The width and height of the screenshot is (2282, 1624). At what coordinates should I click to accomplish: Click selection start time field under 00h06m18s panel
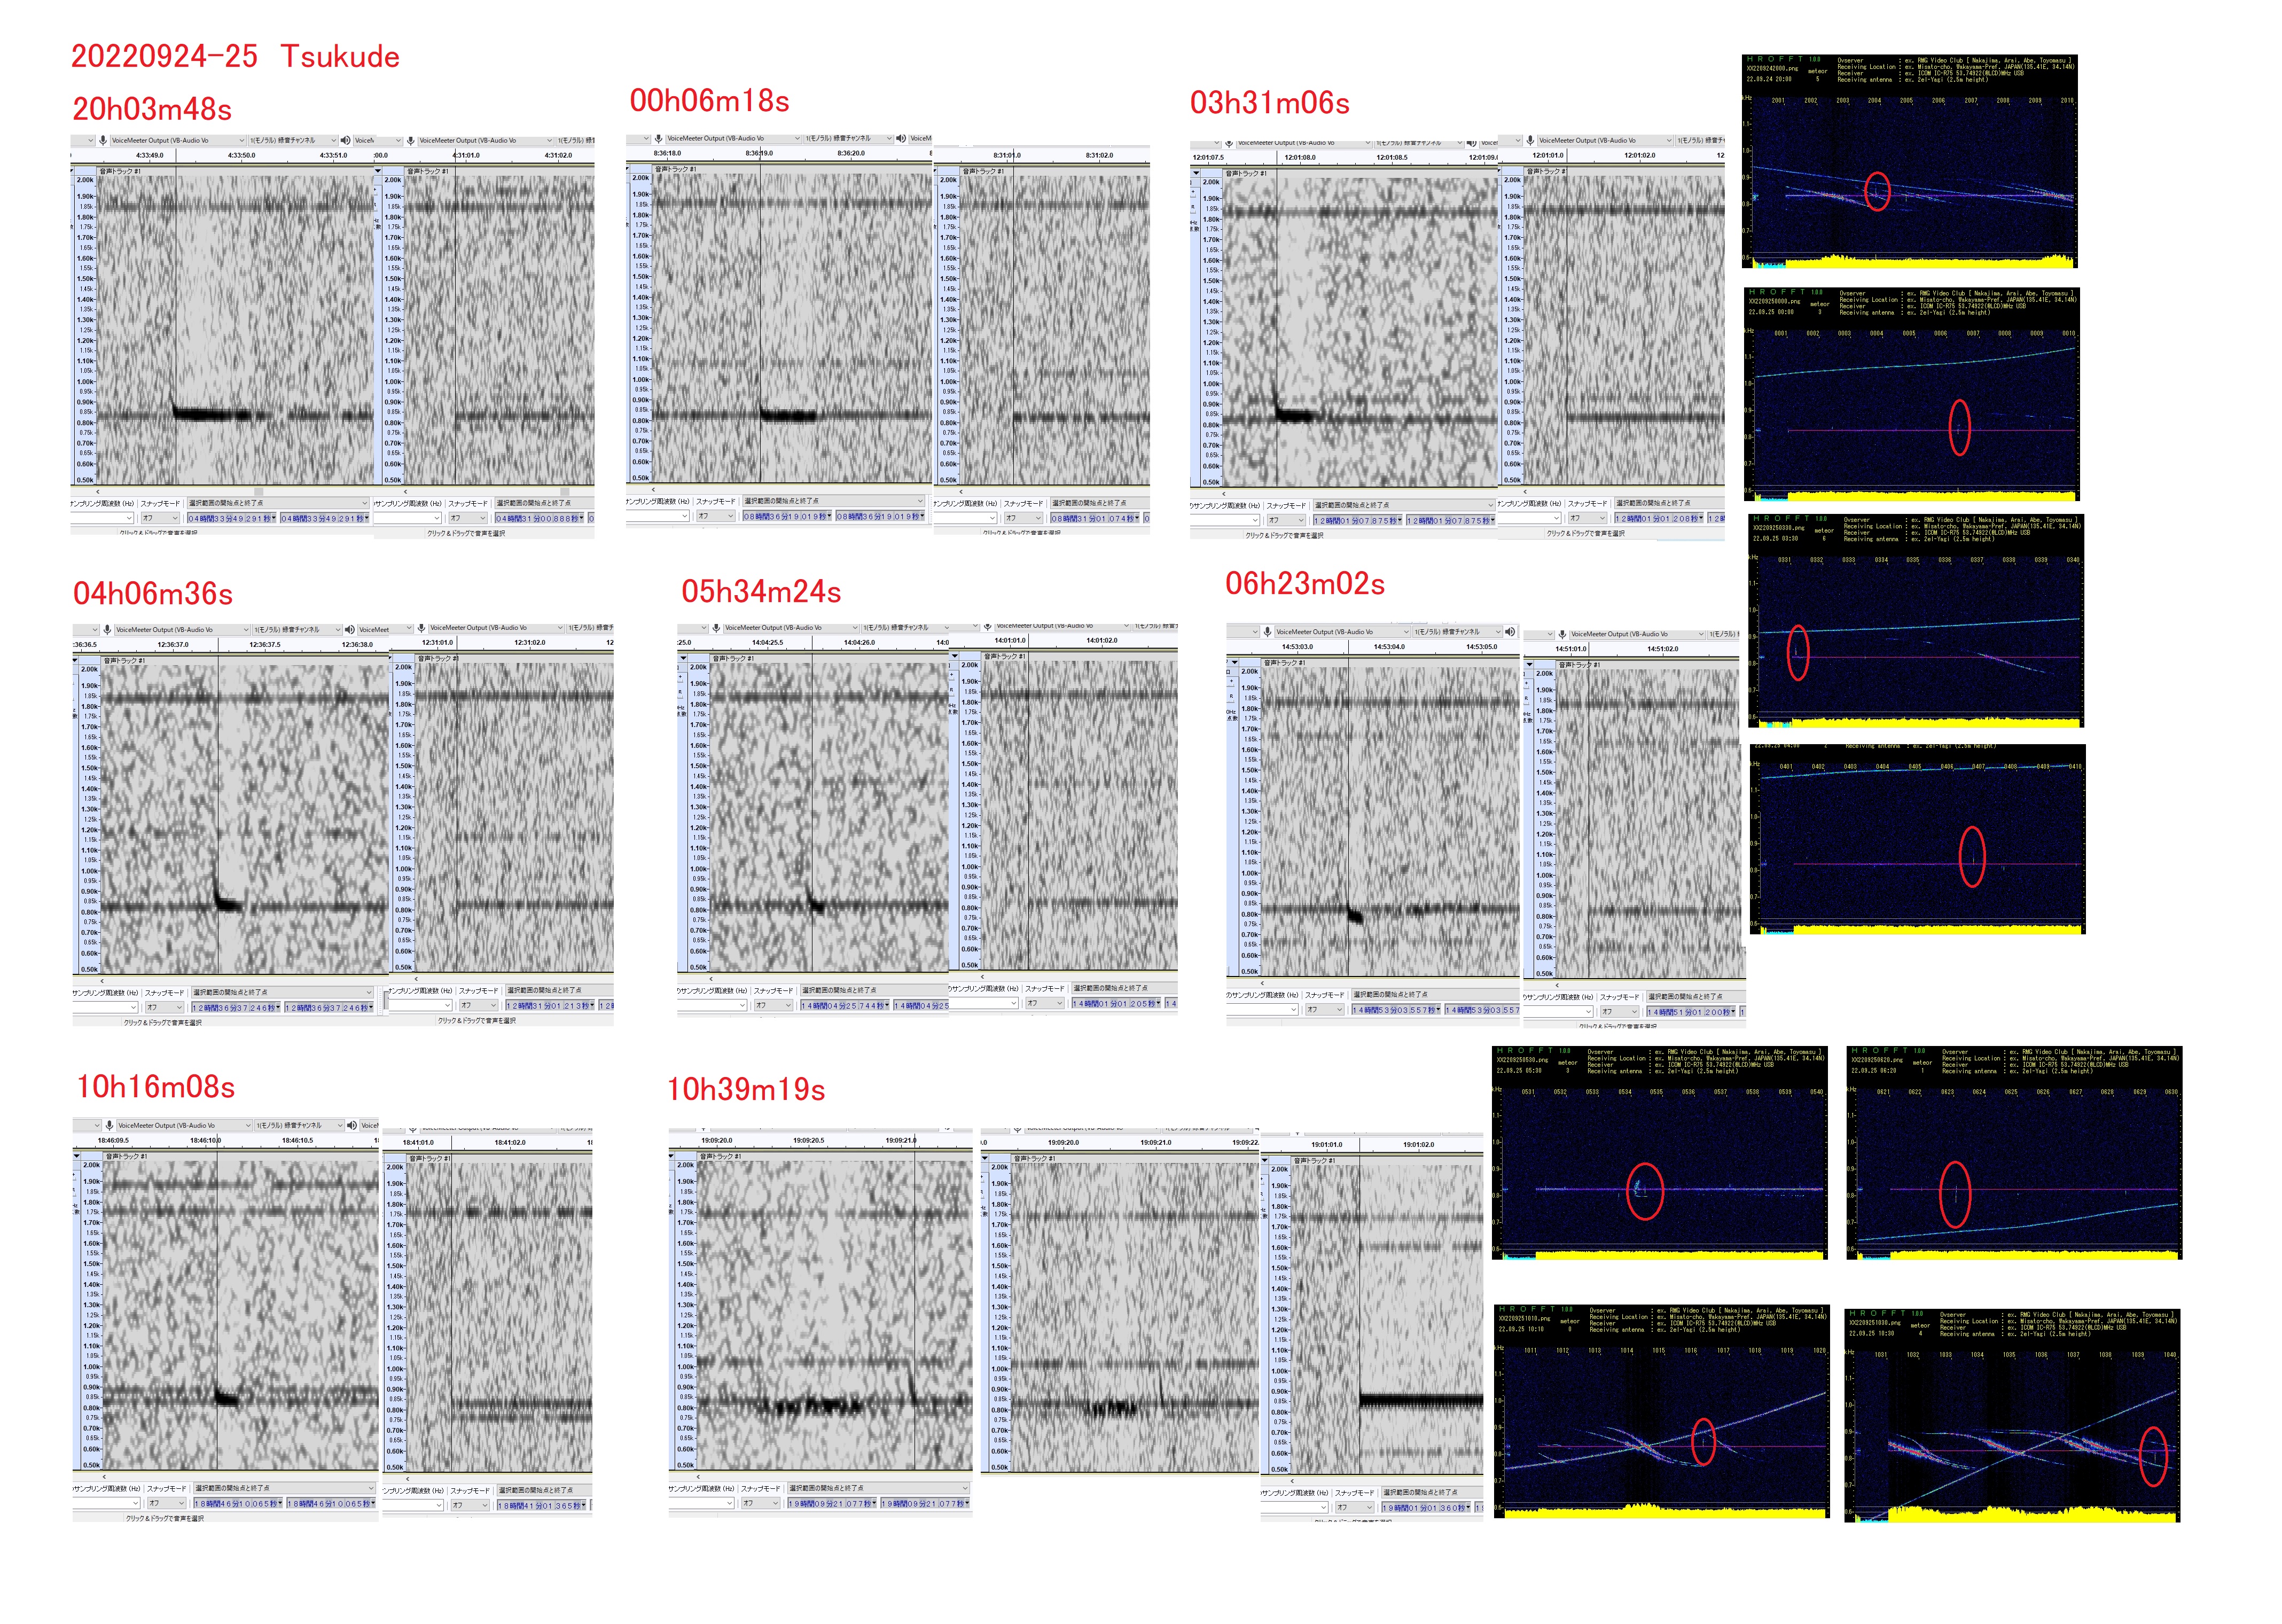(x=786, y=516)
